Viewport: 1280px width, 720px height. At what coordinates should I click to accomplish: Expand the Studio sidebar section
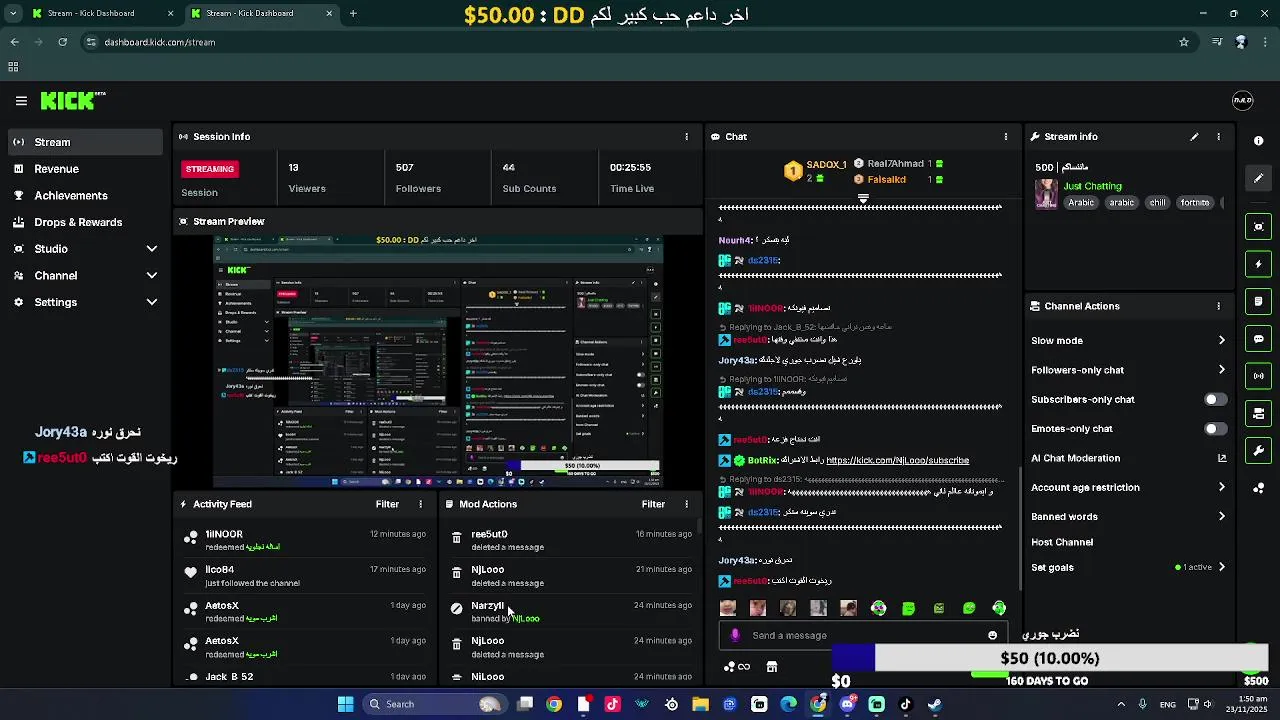(152, 249)
